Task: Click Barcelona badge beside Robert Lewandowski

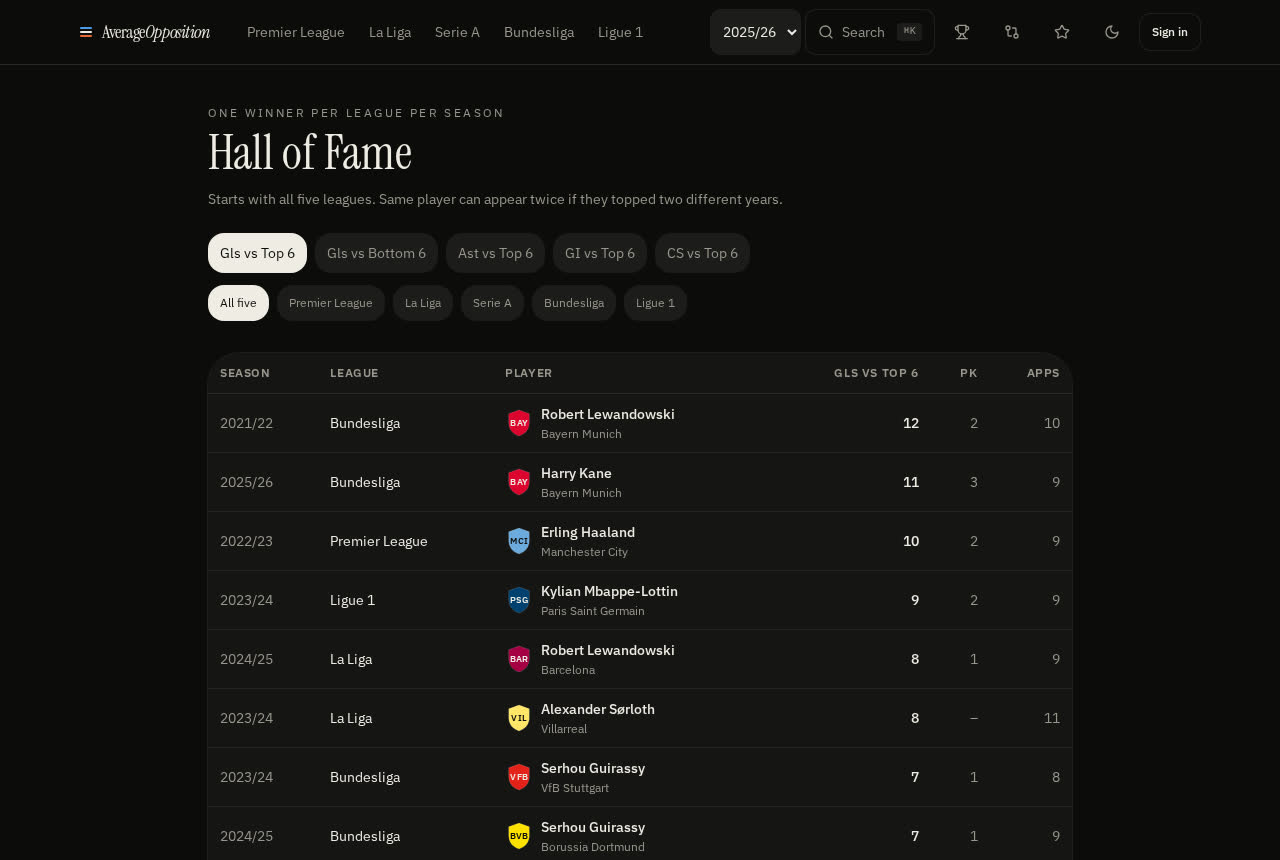Action: click(519, 659)
